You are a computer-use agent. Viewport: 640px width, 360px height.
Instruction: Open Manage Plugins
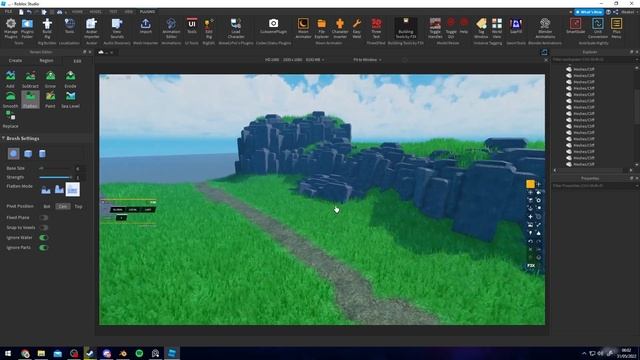[11, 28]
